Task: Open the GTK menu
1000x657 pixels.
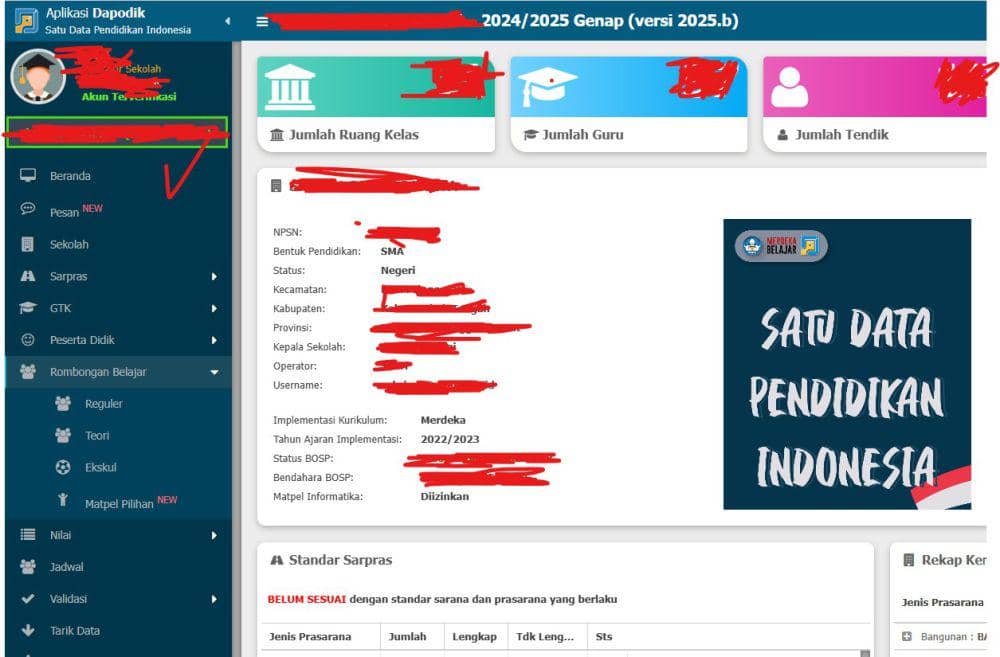Action: pos(61,308)
